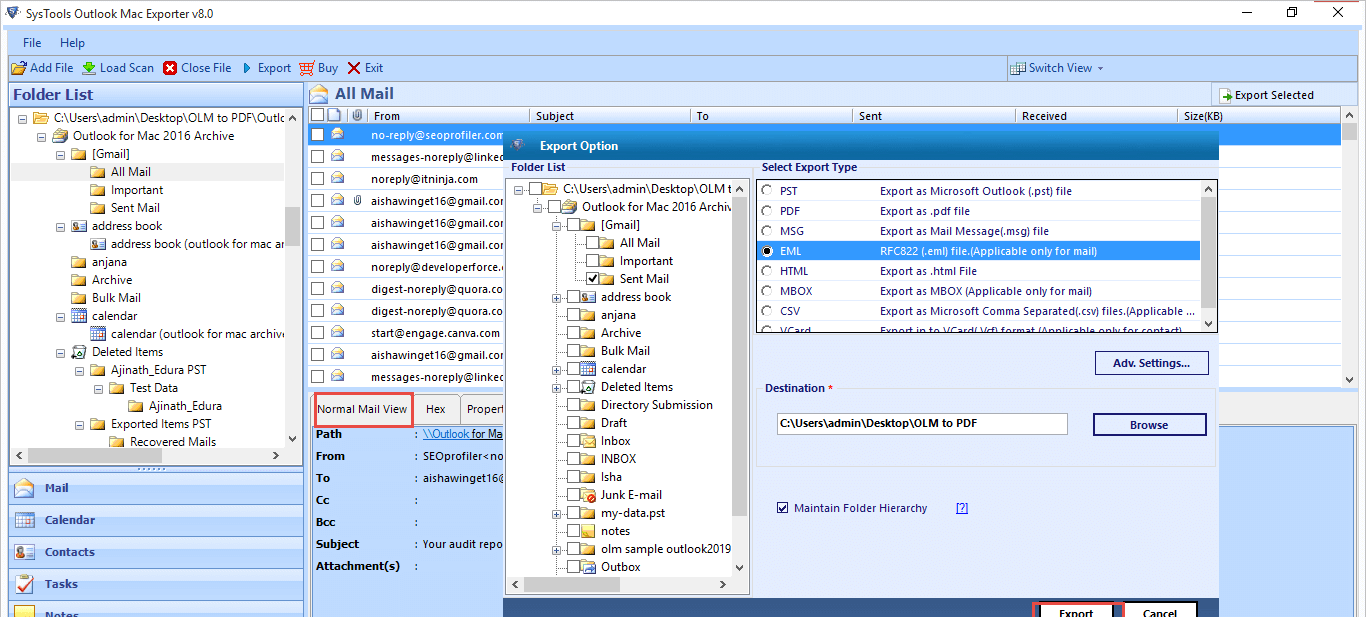Collapse the Deleted Items node in main folder list

59,352
